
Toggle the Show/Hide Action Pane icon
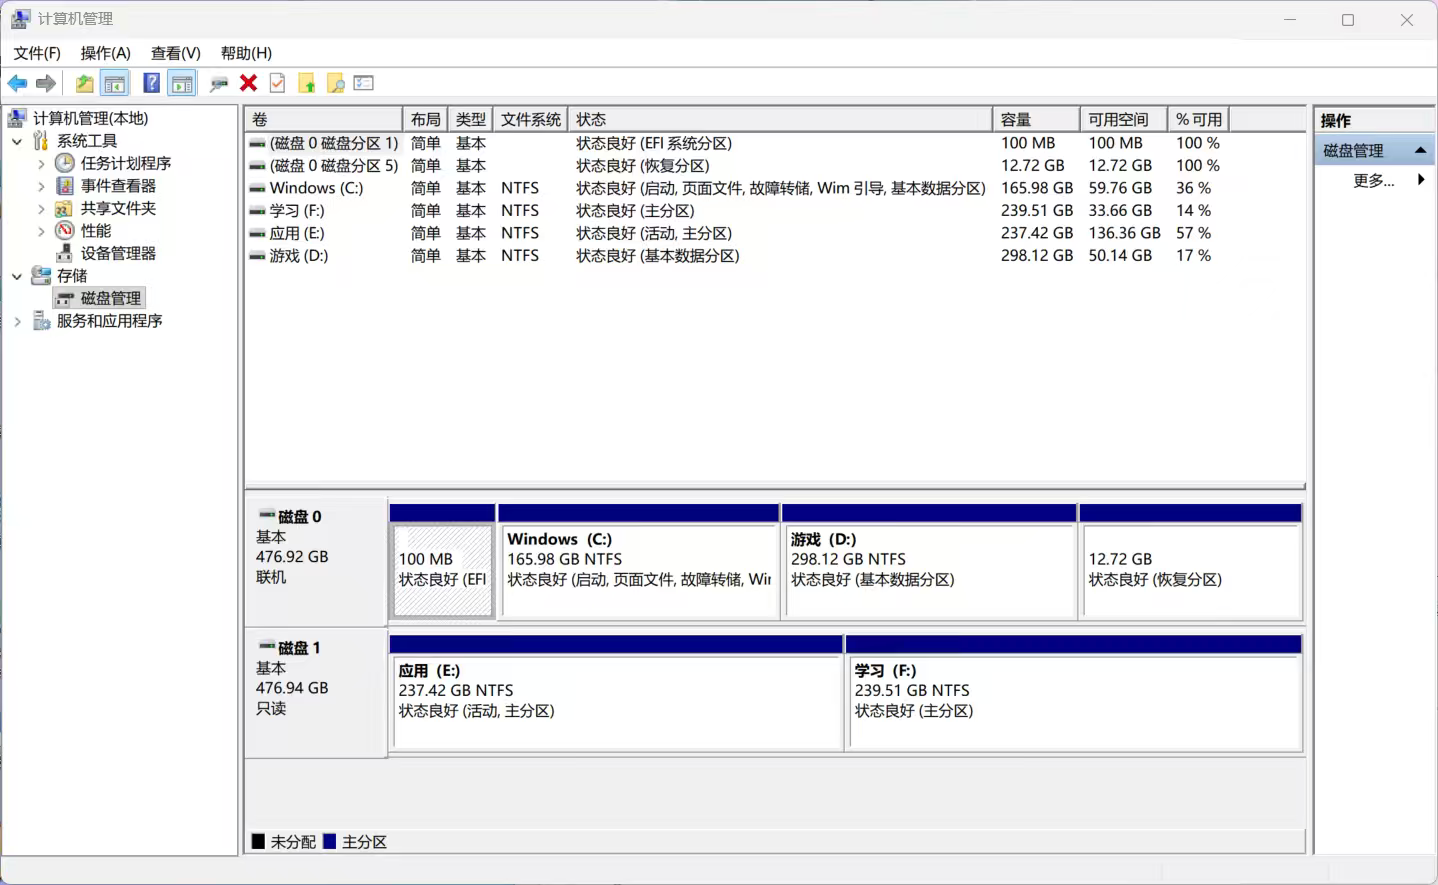click(x=182, y=84)
